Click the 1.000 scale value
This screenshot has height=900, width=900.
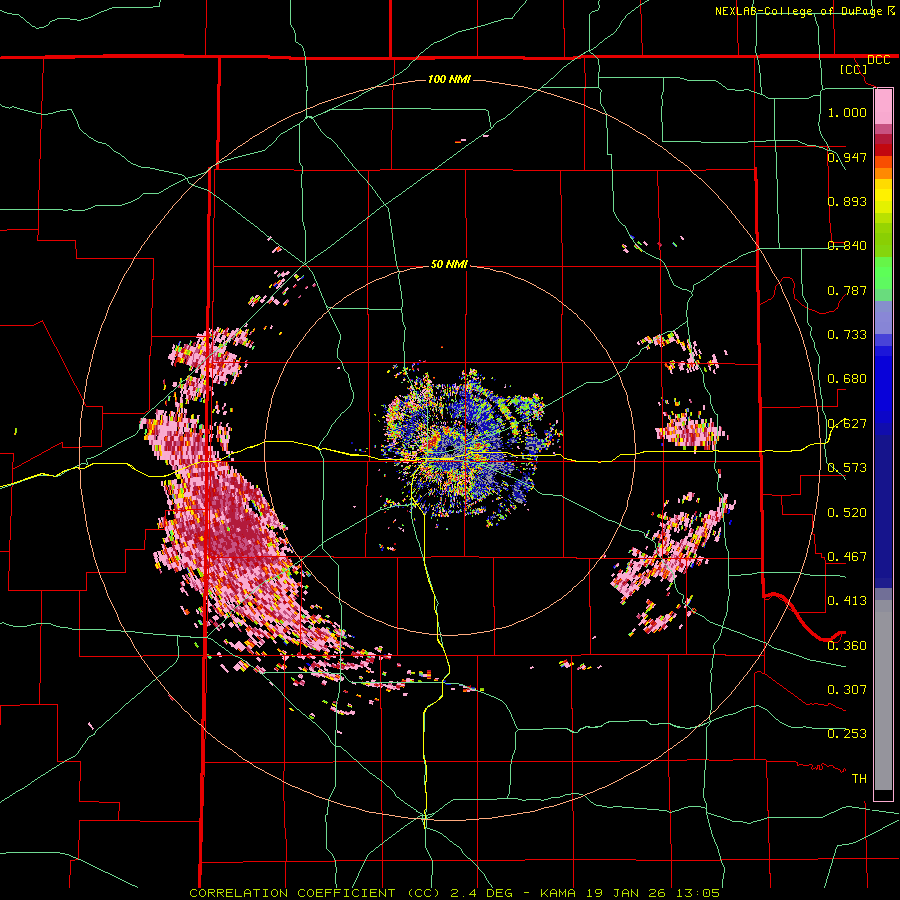coord(847,112)
